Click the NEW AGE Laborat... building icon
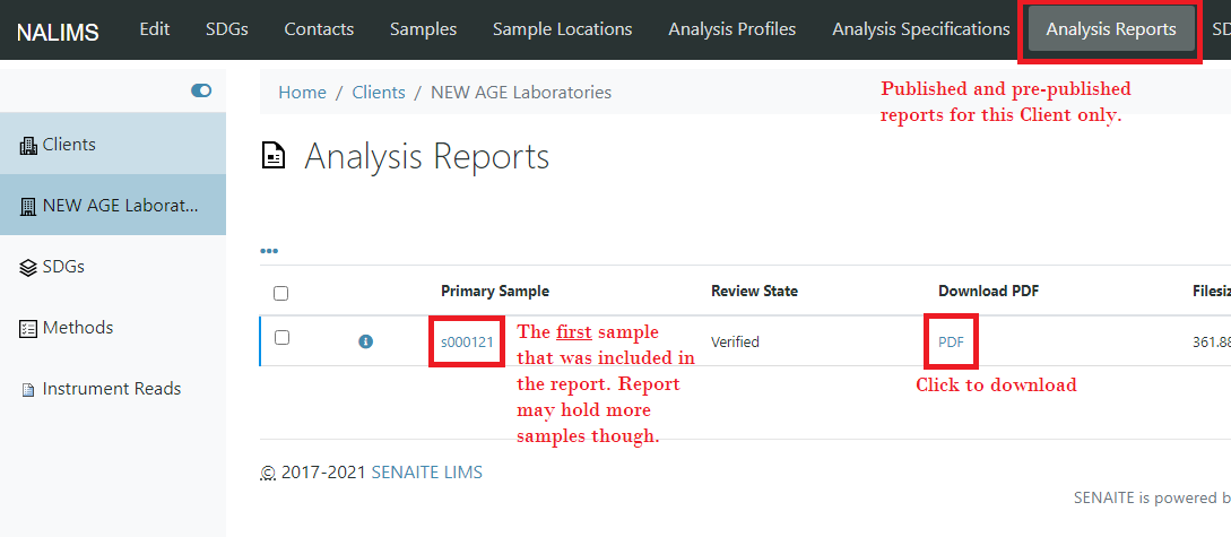1231x537 pixels. [x=28, y=207]
